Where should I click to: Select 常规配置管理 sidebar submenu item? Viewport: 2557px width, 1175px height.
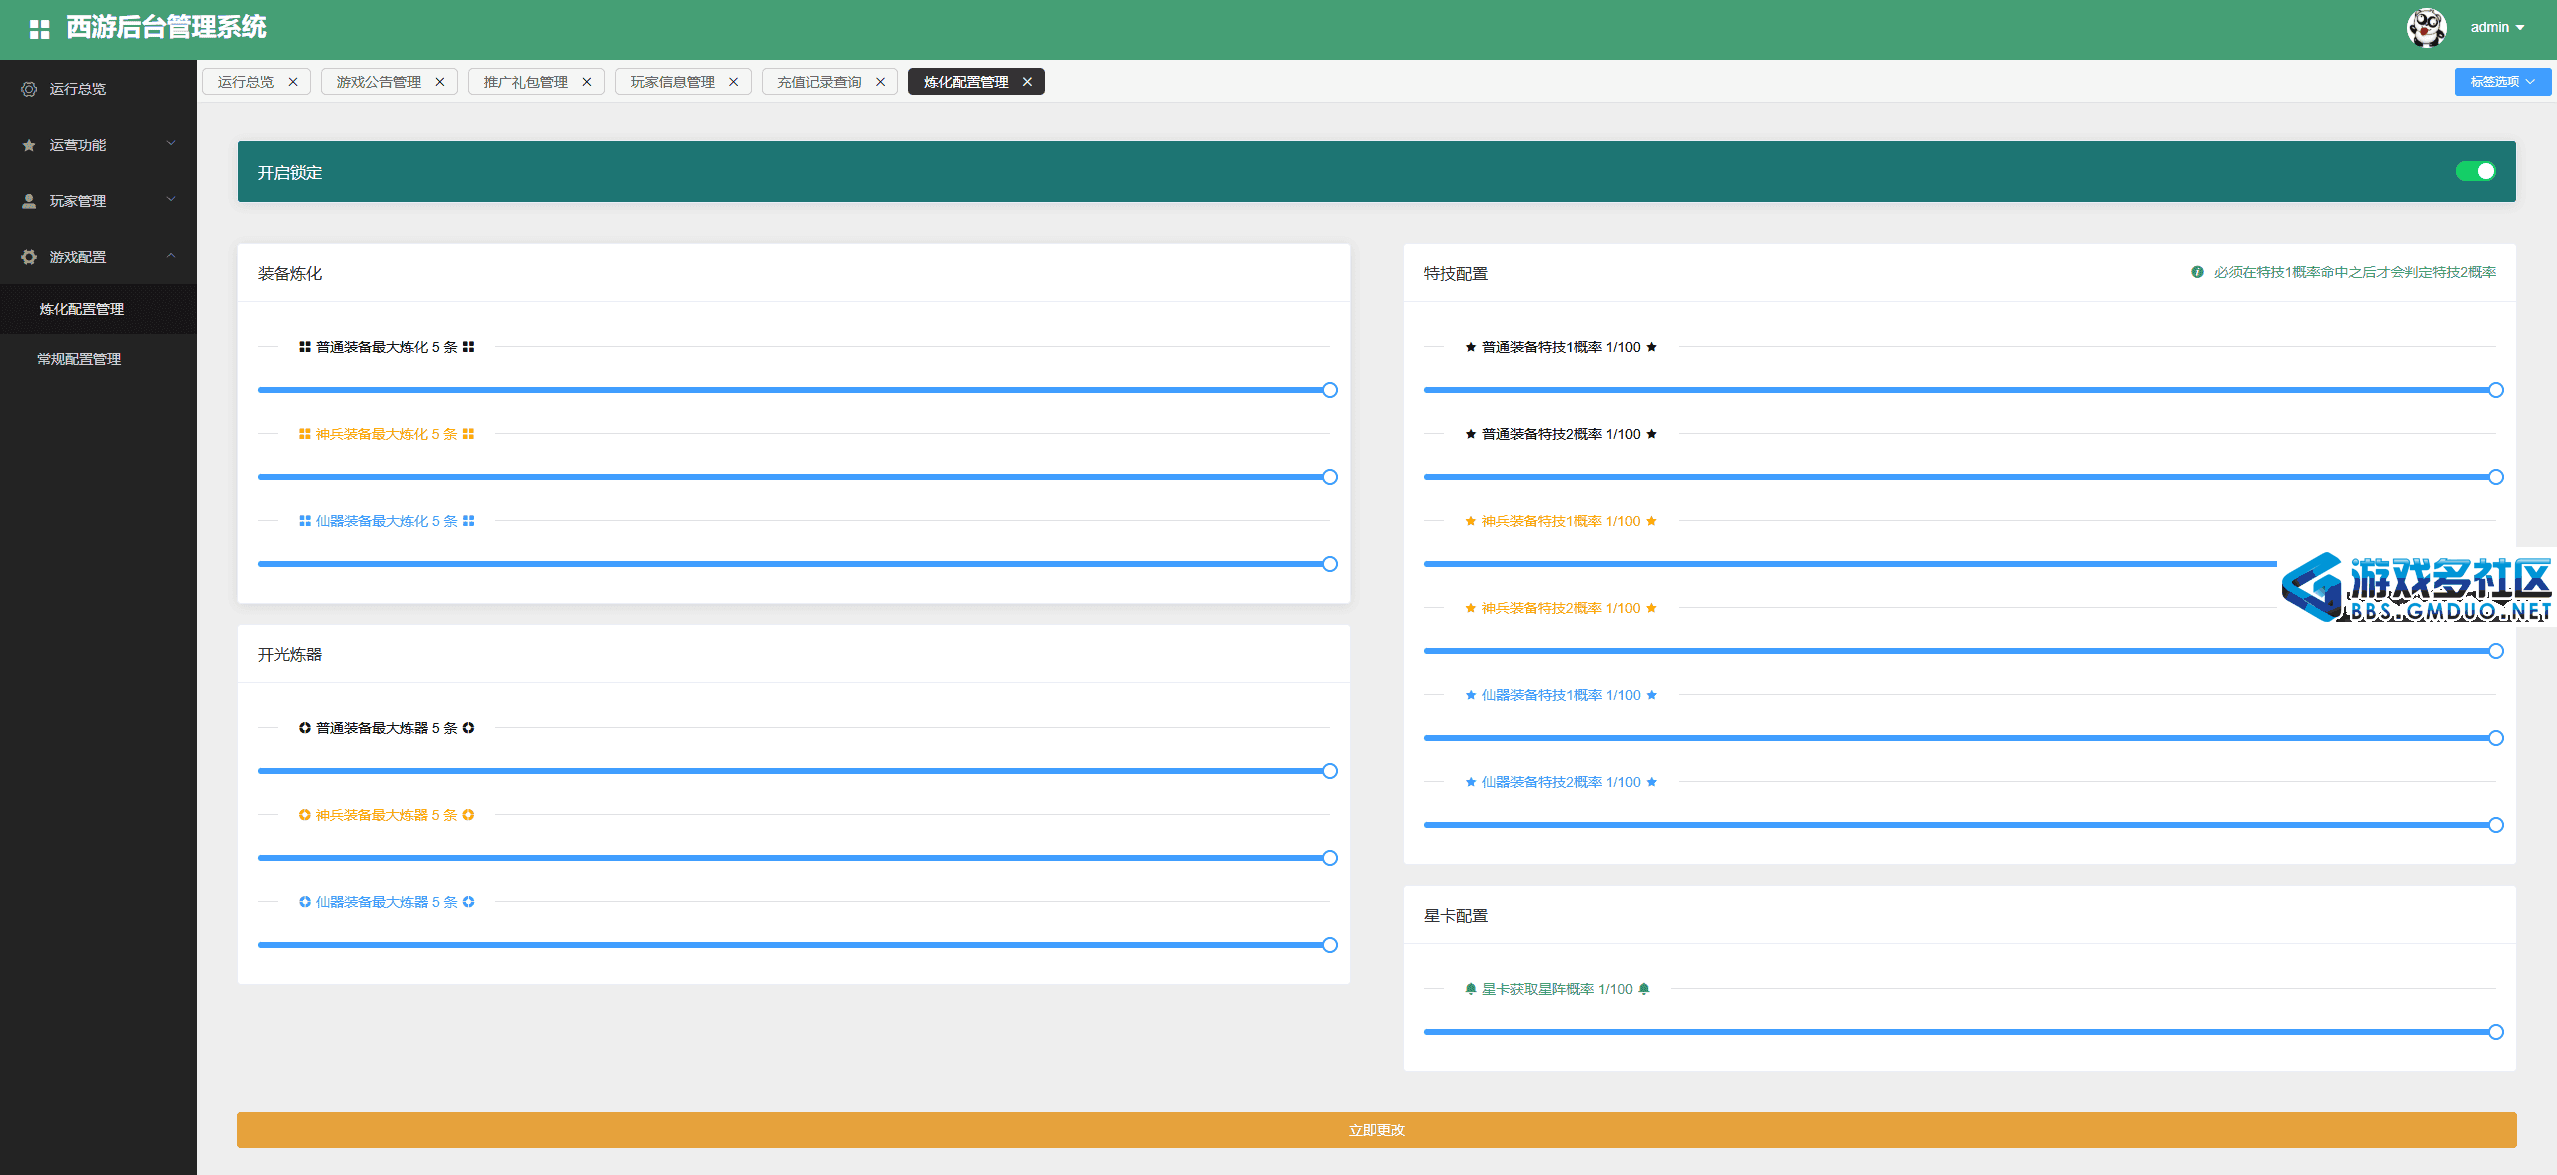(x=98, y=359)
